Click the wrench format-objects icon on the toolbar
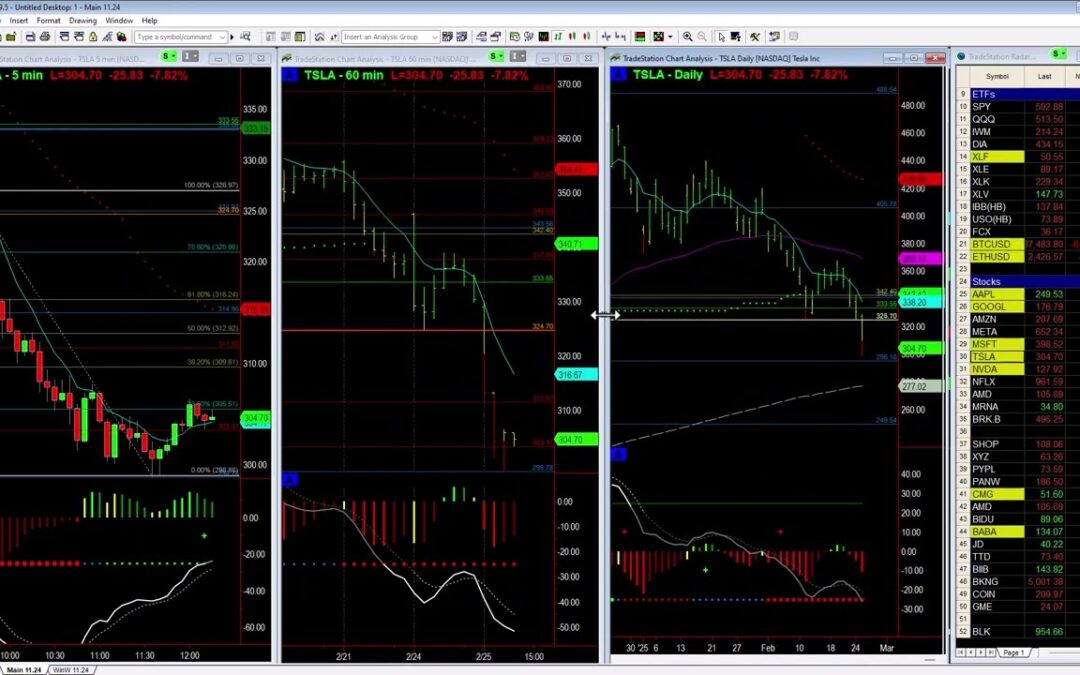Viewport: 1080px width, 675px height. click(x=756, y=35)
